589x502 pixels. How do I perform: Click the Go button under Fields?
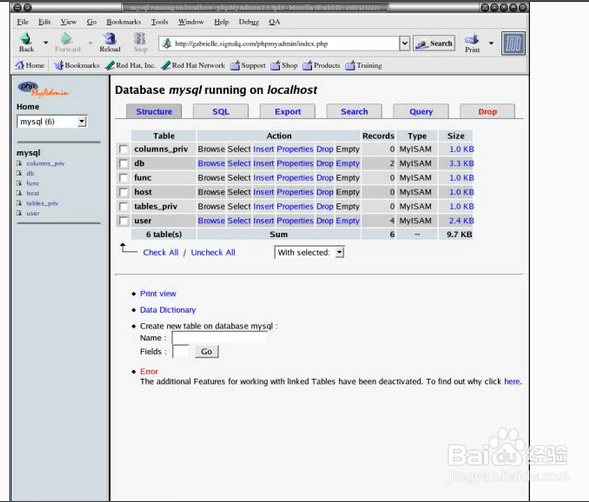coord(207,352)
